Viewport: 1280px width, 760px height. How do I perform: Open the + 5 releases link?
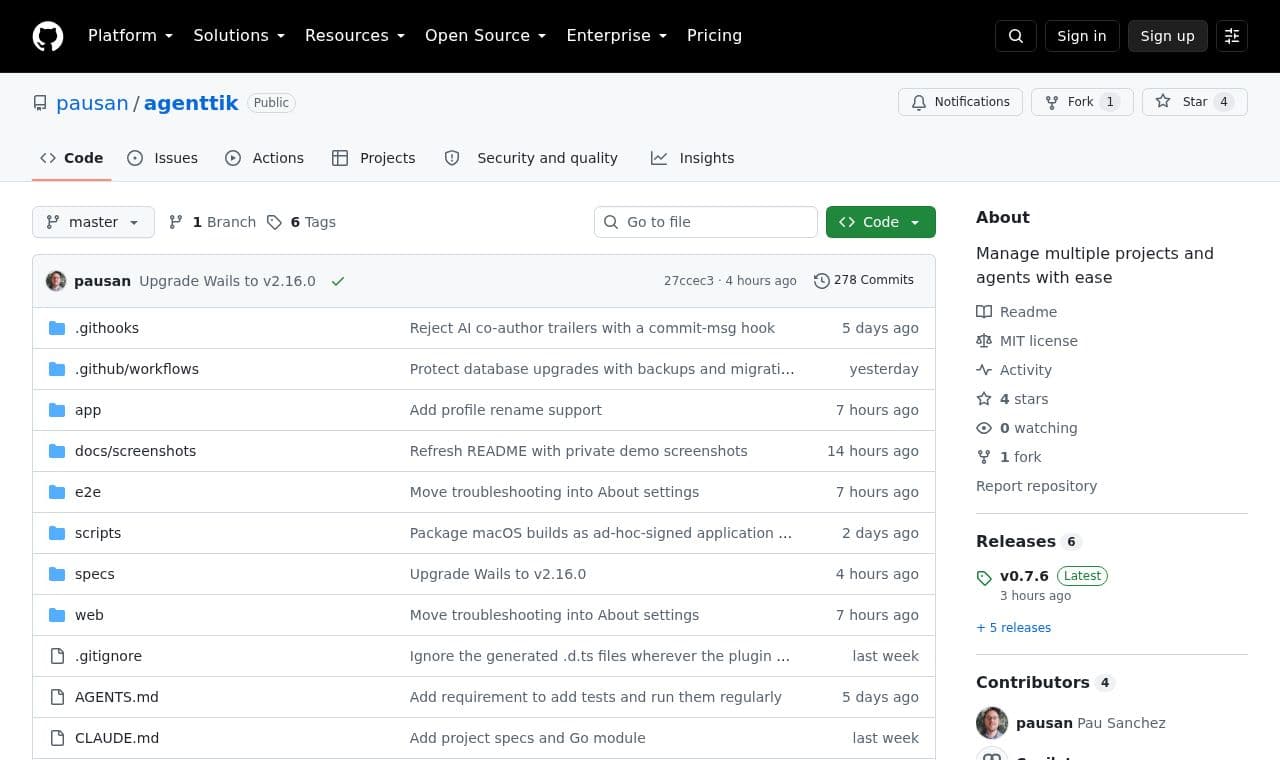tap(1014, 628)
